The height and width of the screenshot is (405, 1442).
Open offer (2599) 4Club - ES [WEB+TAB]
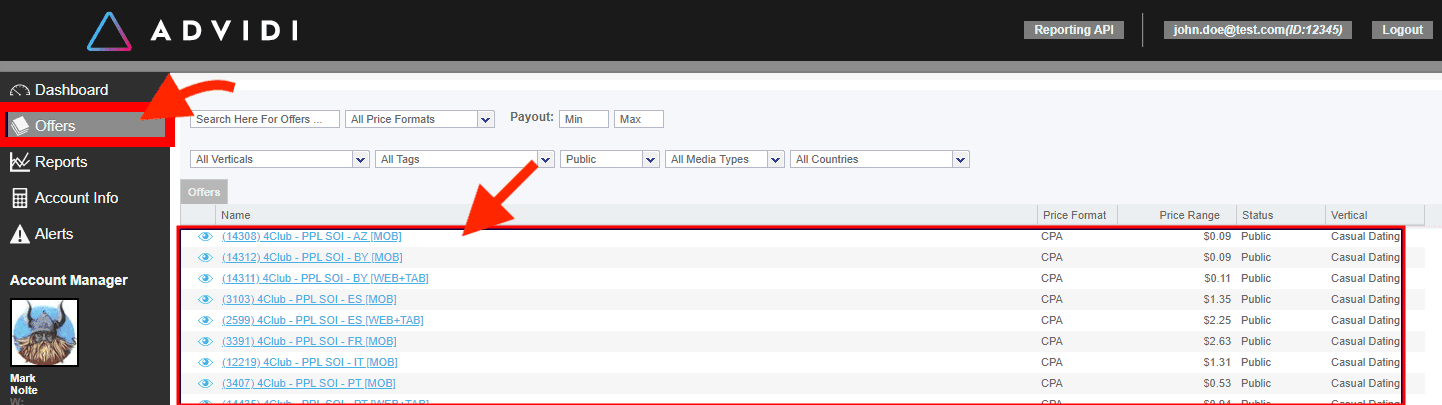click(322, 320)
